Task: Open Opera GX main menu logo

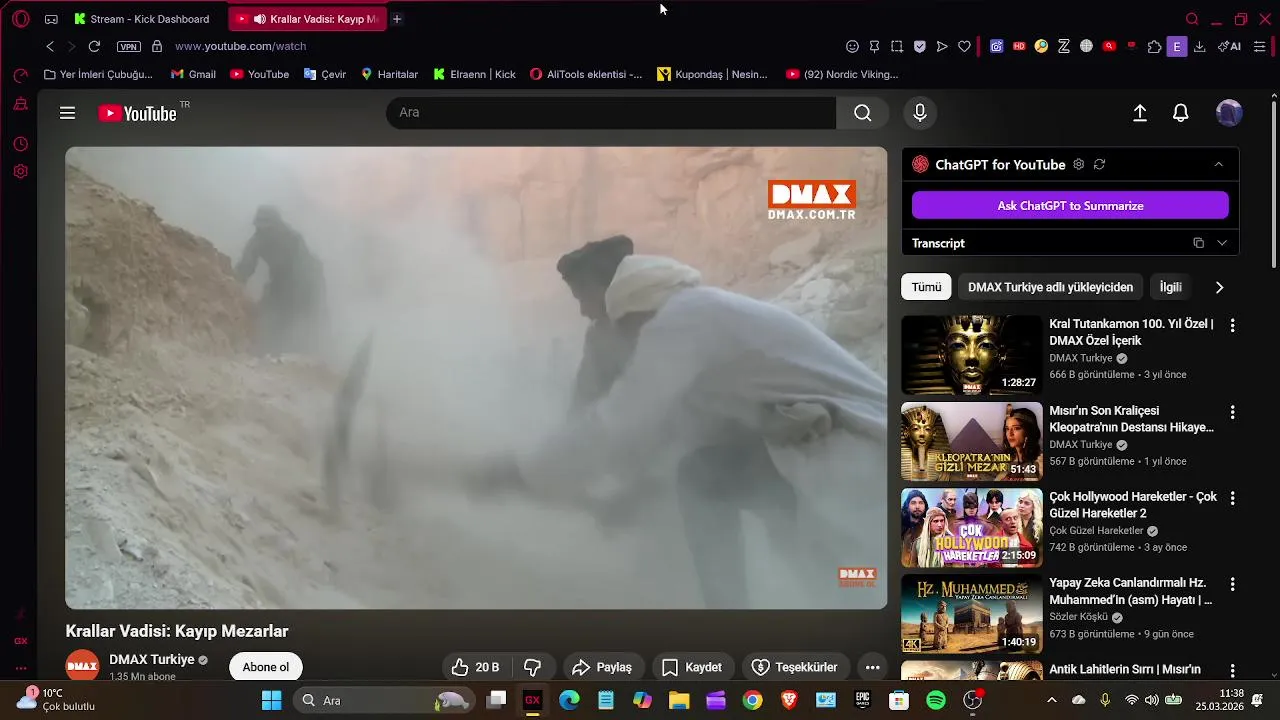Action: (20, 19)
